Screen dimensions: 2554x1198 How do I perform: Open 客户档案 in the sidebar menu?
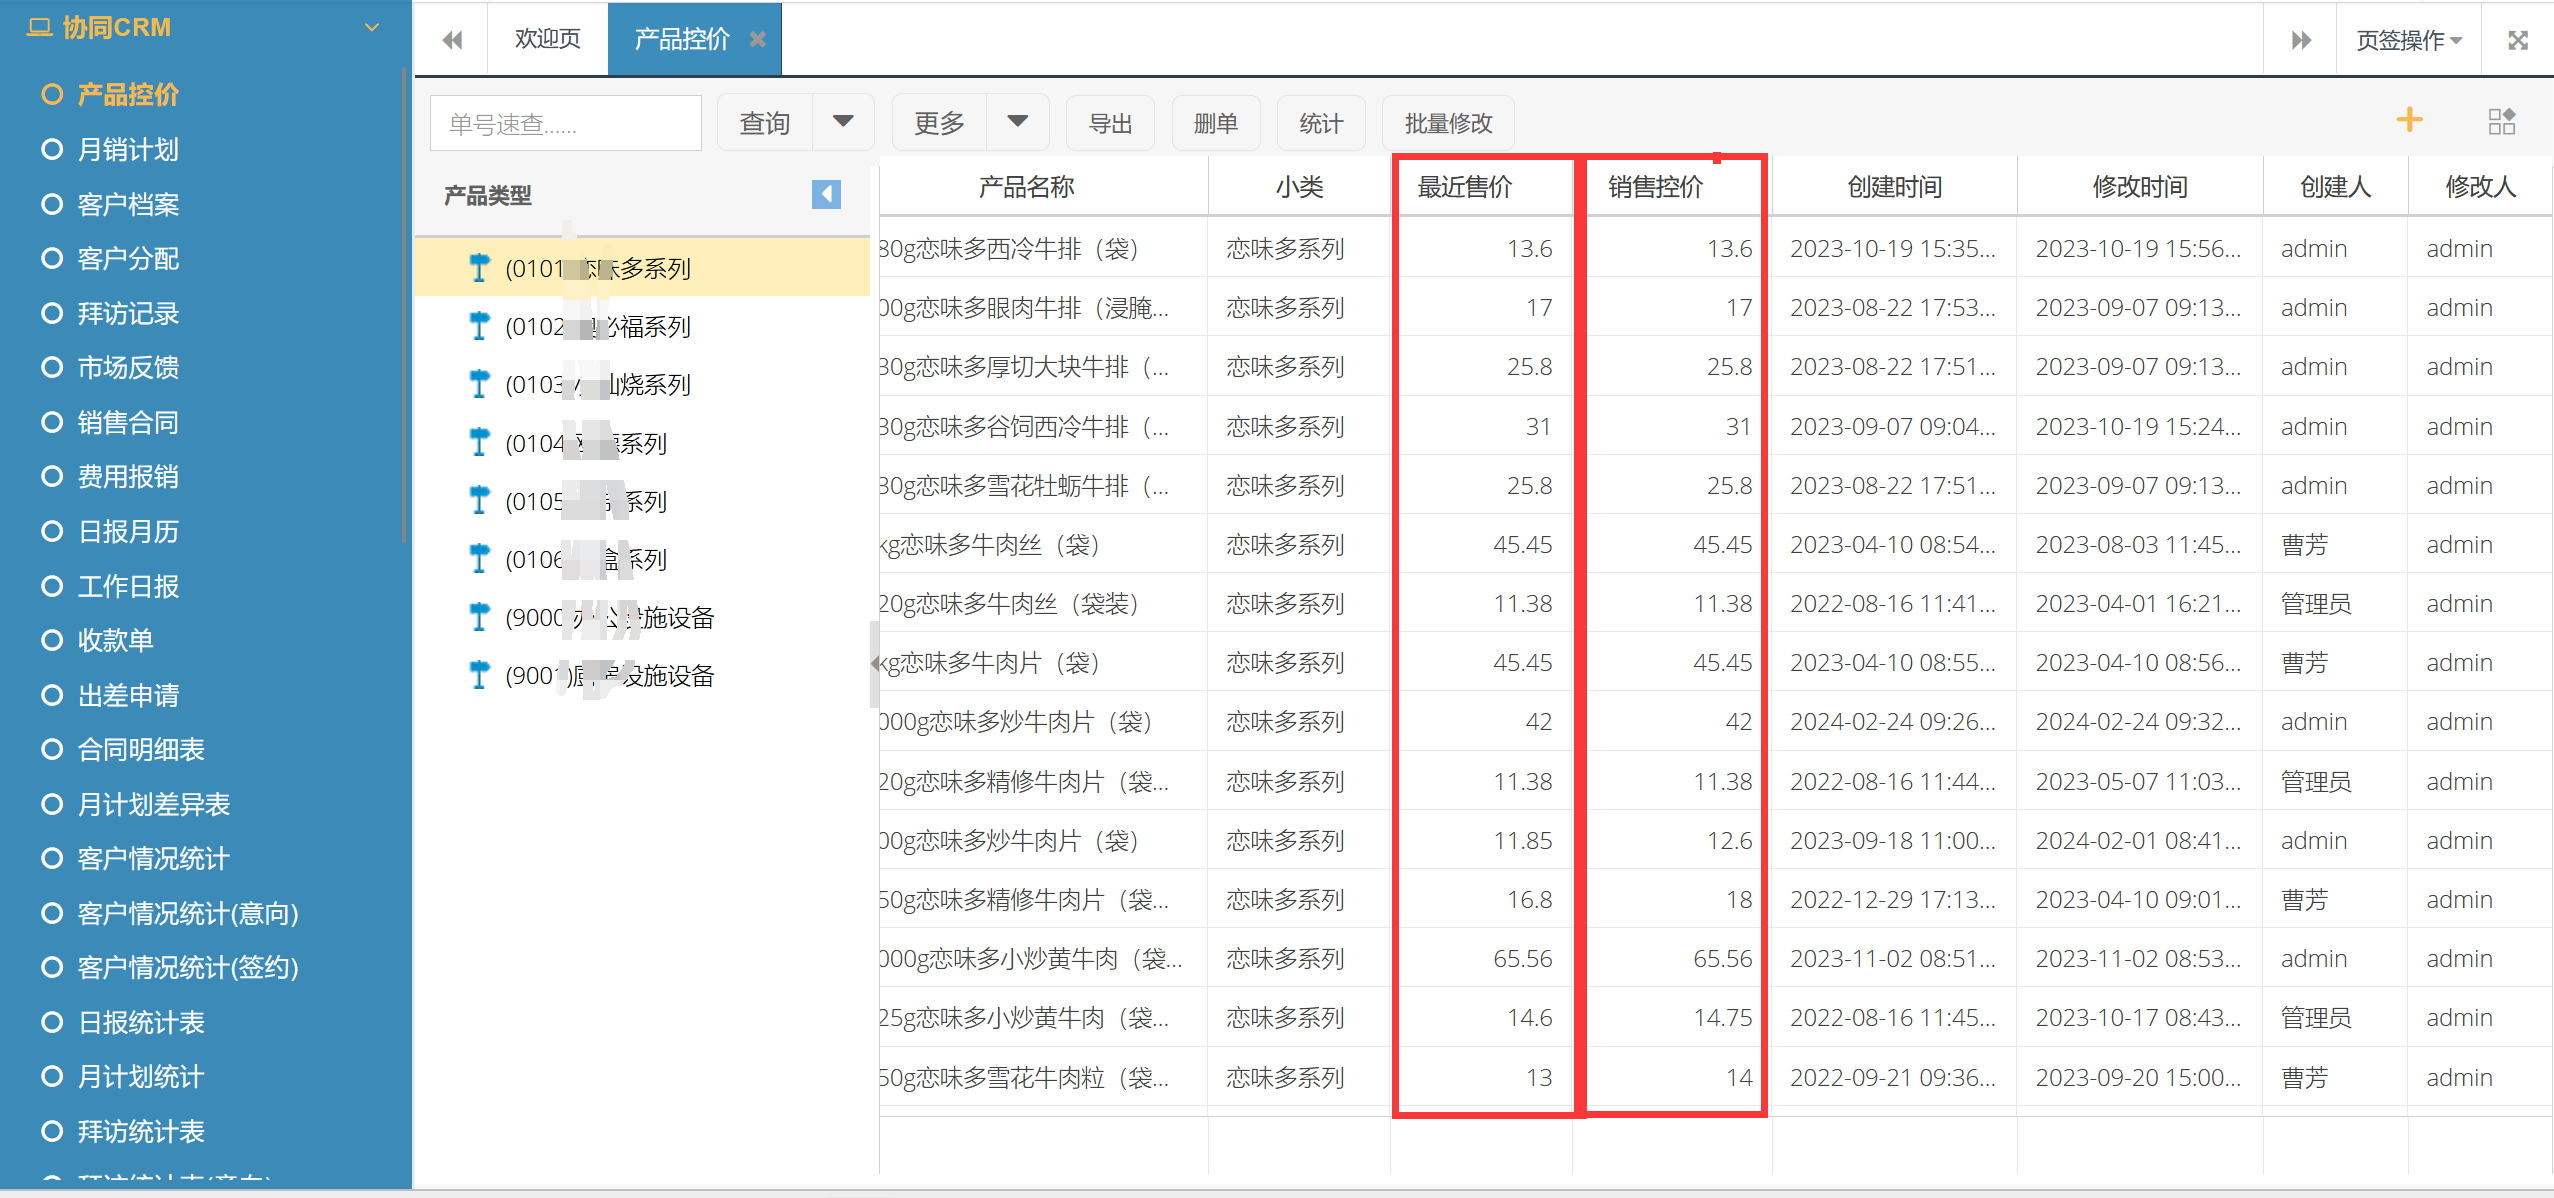coord(128,204)
